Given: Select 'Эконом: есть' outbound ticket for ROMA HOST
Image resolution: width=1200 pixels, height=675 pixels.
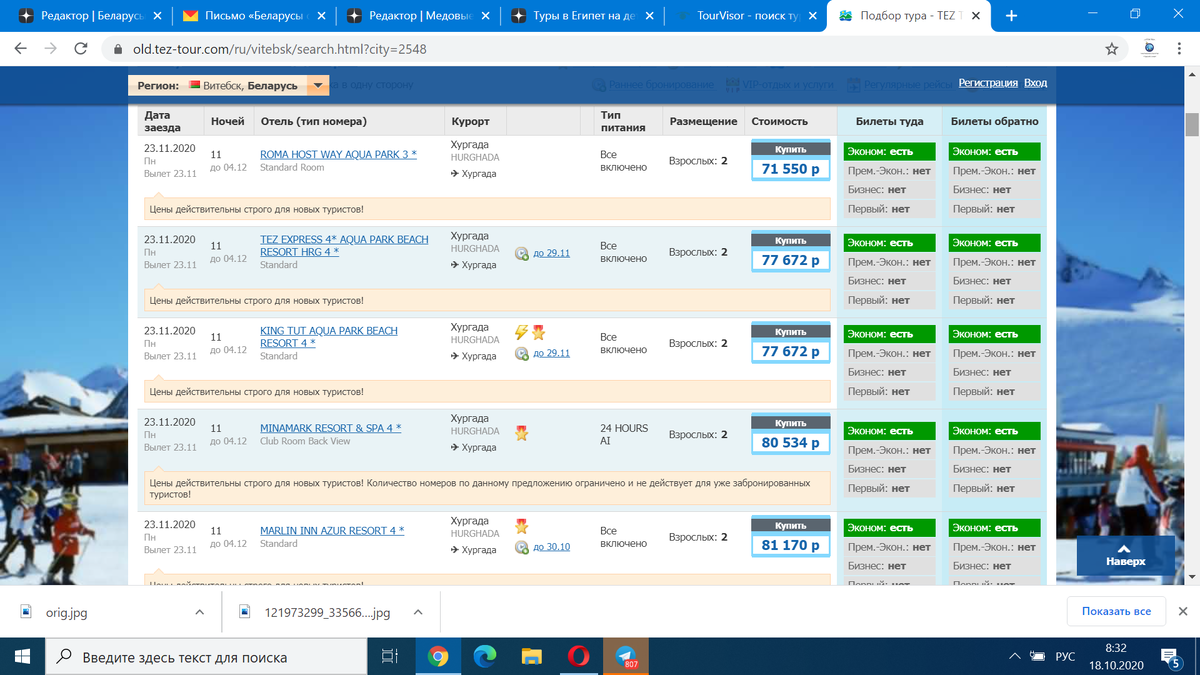Looking at the screenshot, I should click(890, 151).
